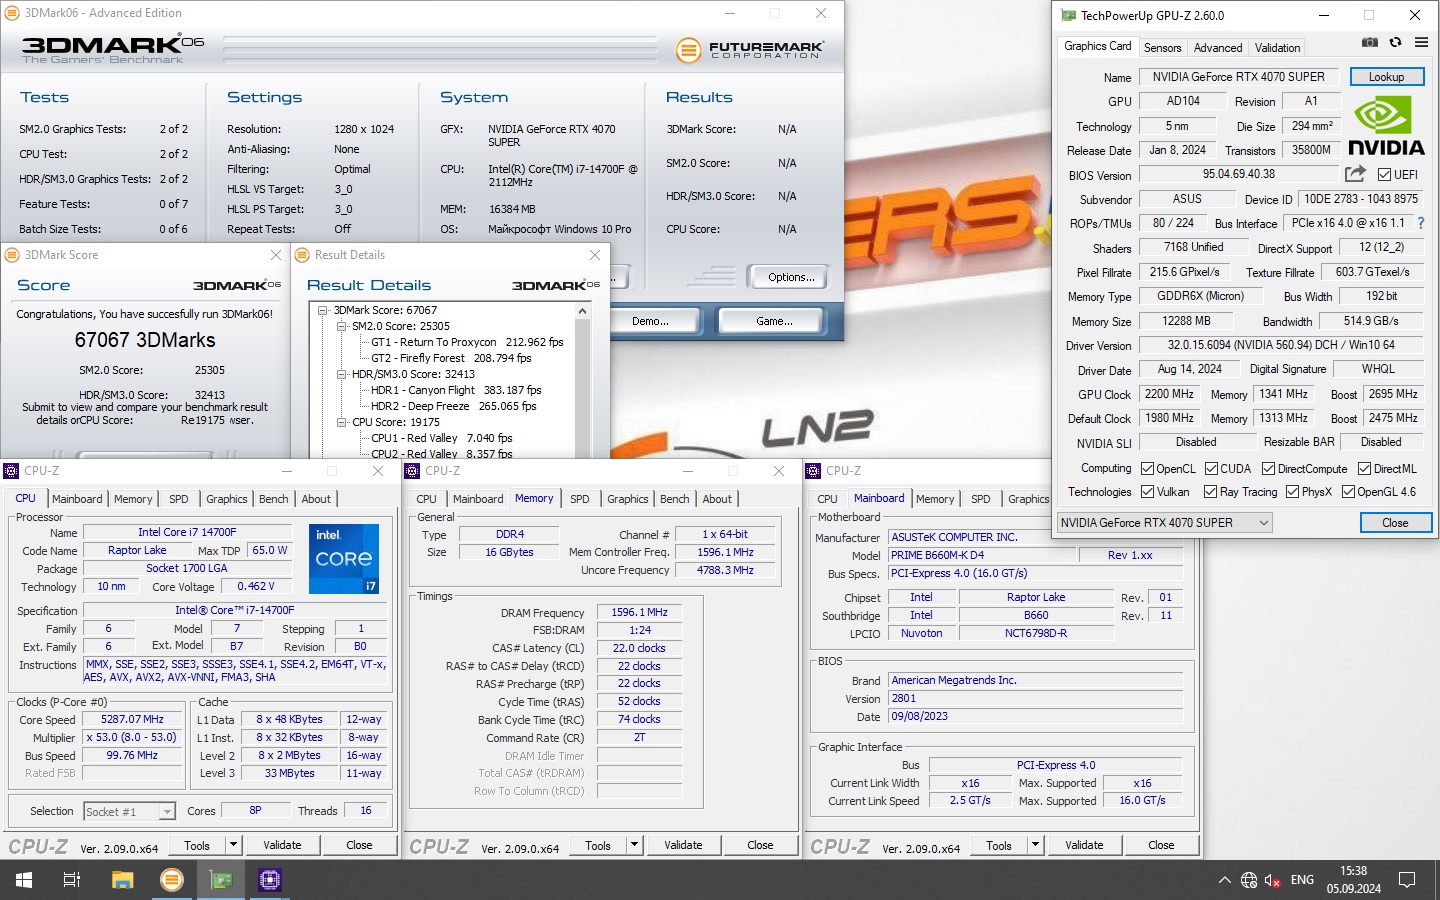Open the Socket #1 selection dropdown in CPU-Z
Screen dimensions: 1440x900
point(129,812)
